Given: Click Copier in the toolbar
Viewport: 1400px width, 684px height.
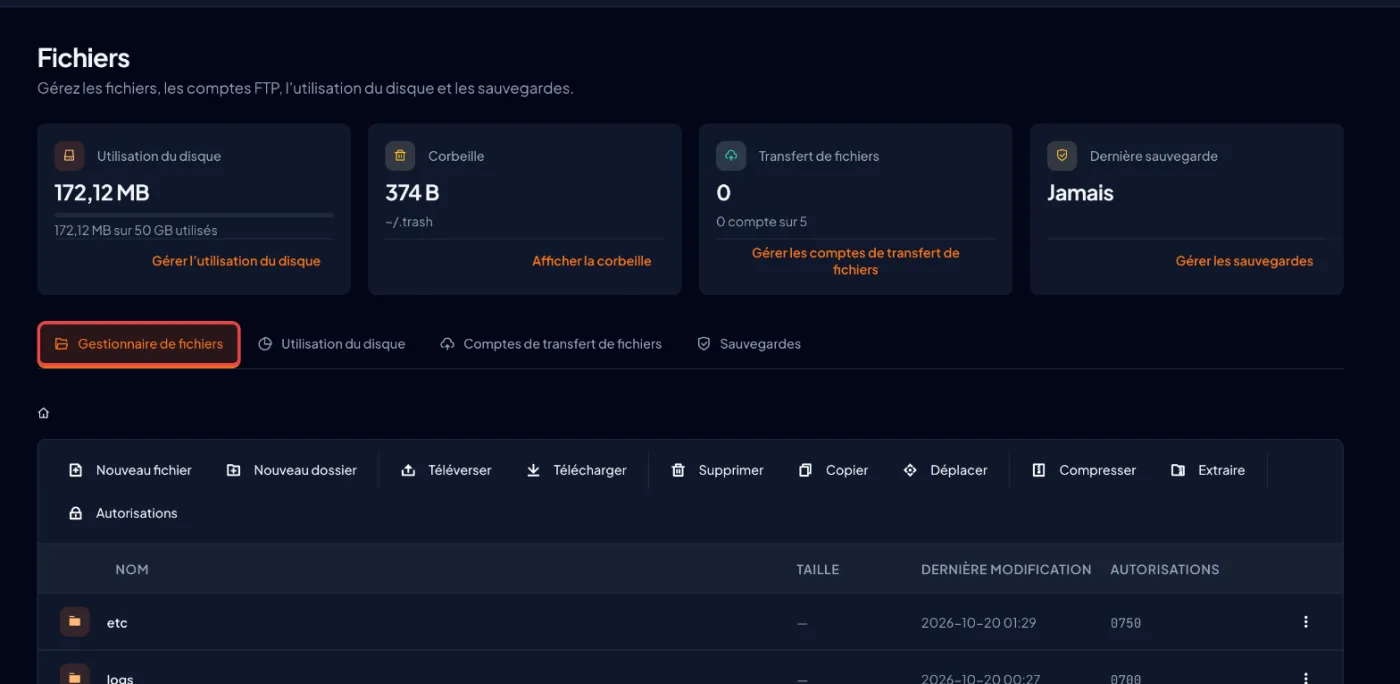Looking at the screenshot, I should 833,470.
